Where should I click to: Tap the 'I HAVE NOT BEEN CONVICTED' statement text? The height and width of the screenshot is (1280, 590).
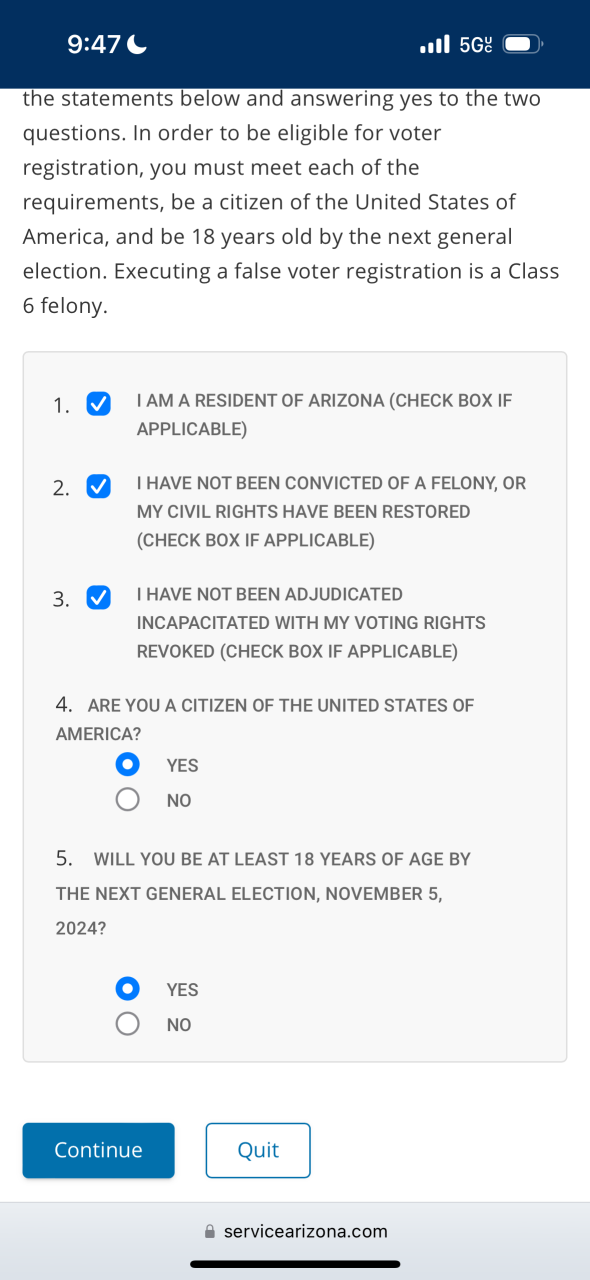click(331, 512)
